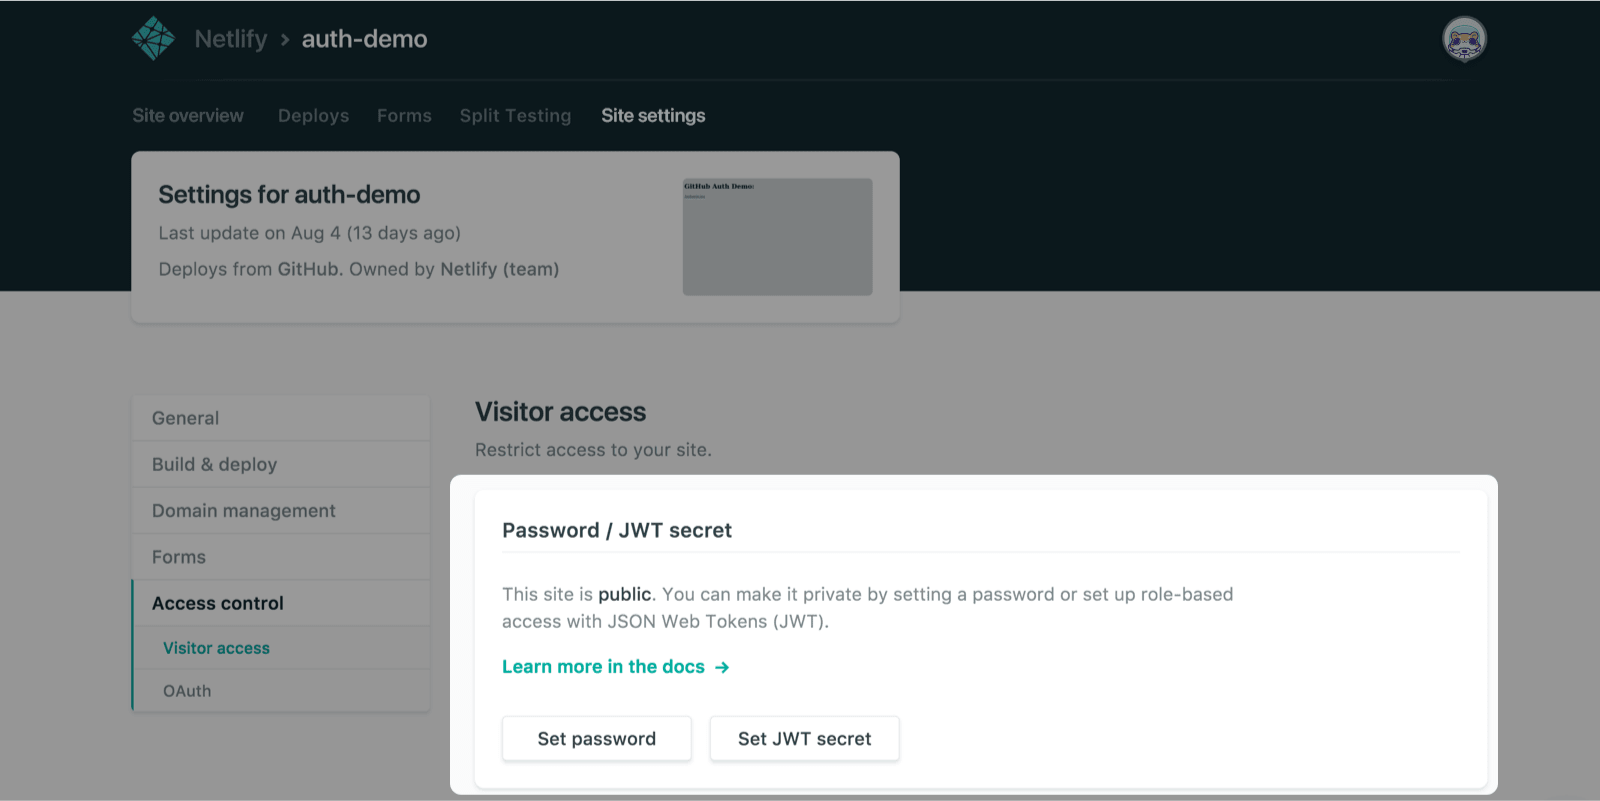Go to Domain management settings
Viewport: 1600px width, 801px height.
click(x=243, y=511)
